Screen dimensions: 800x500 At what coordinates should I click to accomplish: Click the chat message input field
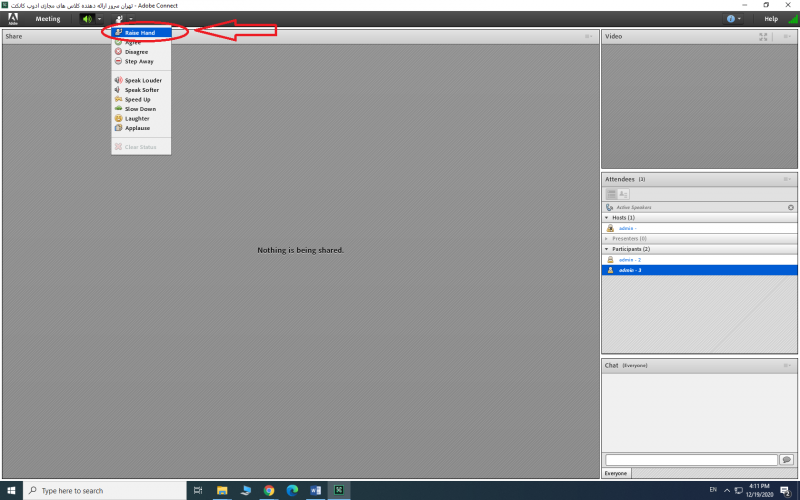point(690,459)
